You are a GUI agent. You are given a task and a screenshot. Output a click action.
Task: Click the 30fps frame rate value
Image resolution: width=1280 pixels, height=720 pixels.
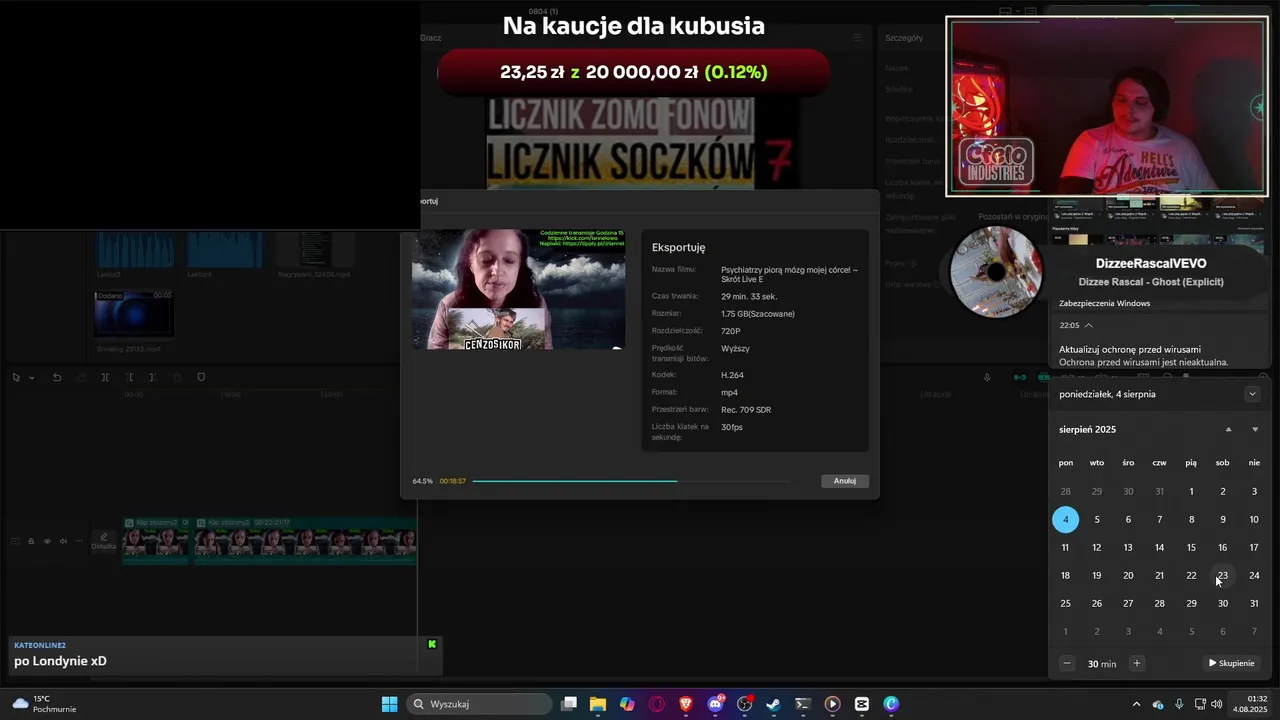(732, 427)
